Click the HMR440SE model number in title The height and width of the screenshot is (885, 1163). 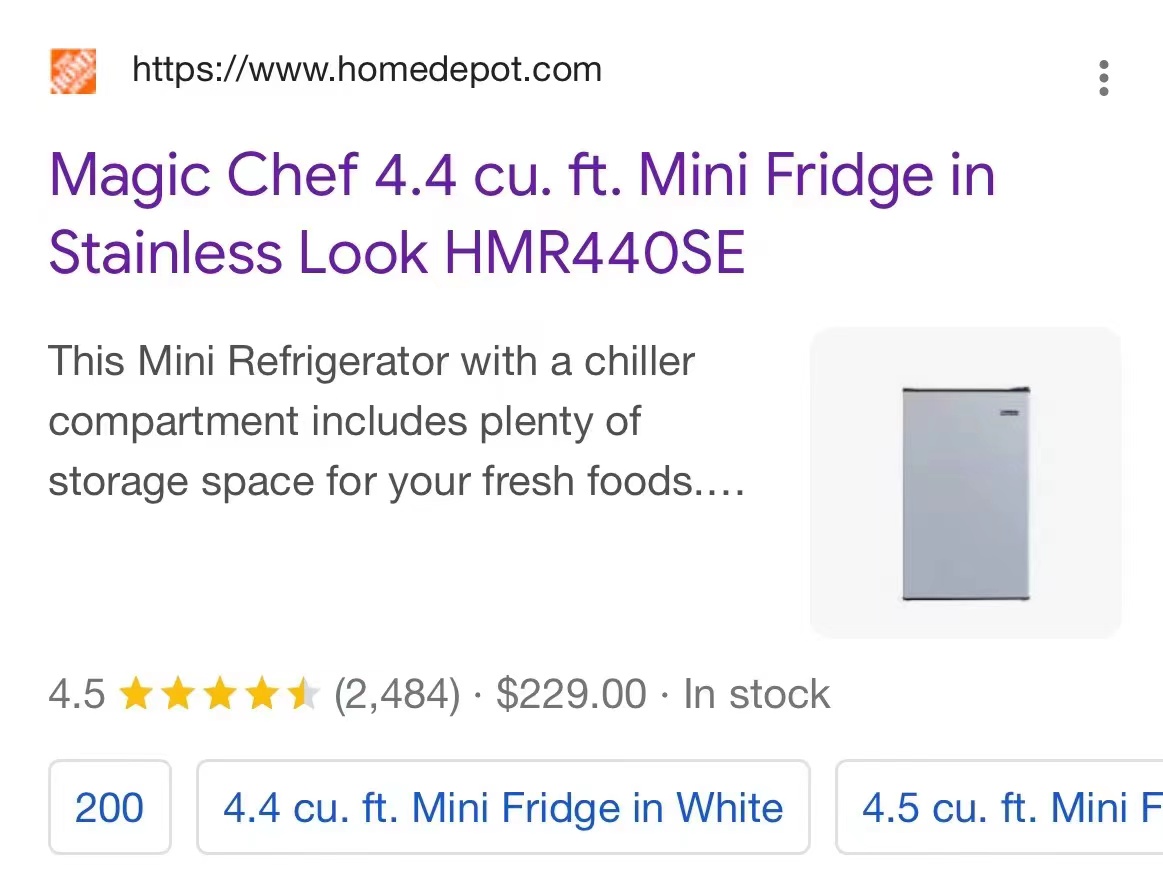tap(595, 252)
